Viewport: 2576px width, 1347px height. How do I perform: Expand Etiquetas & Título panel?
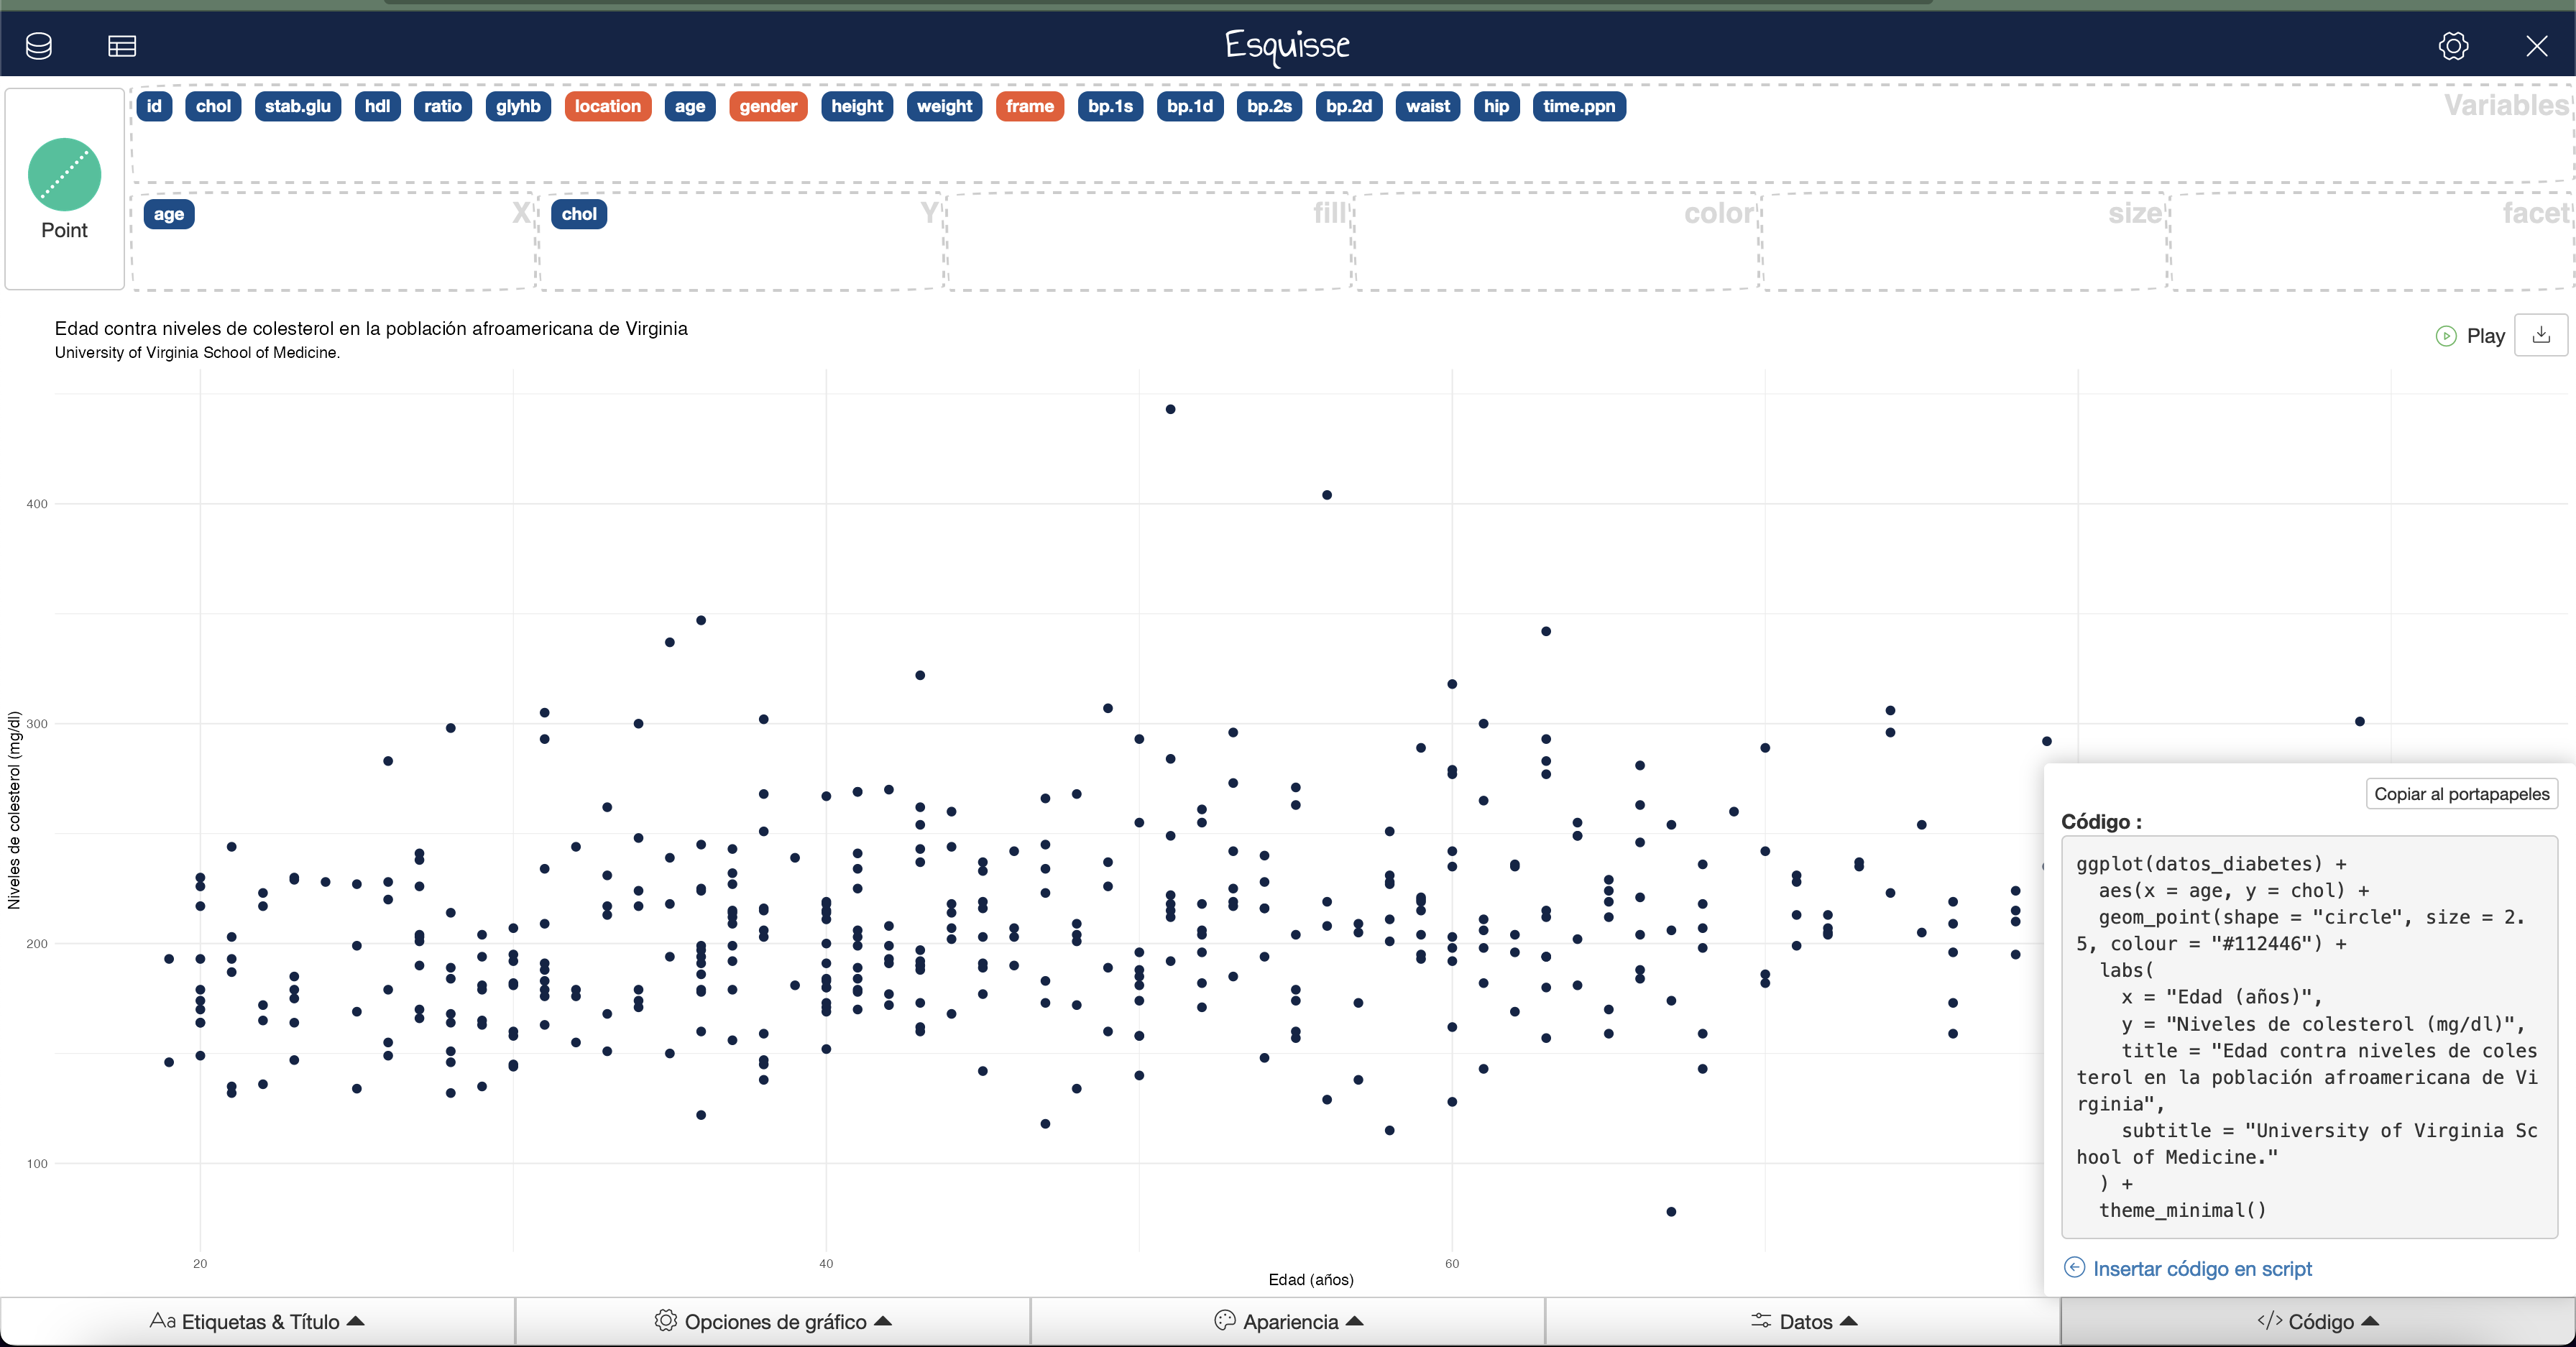[258, 1321]
